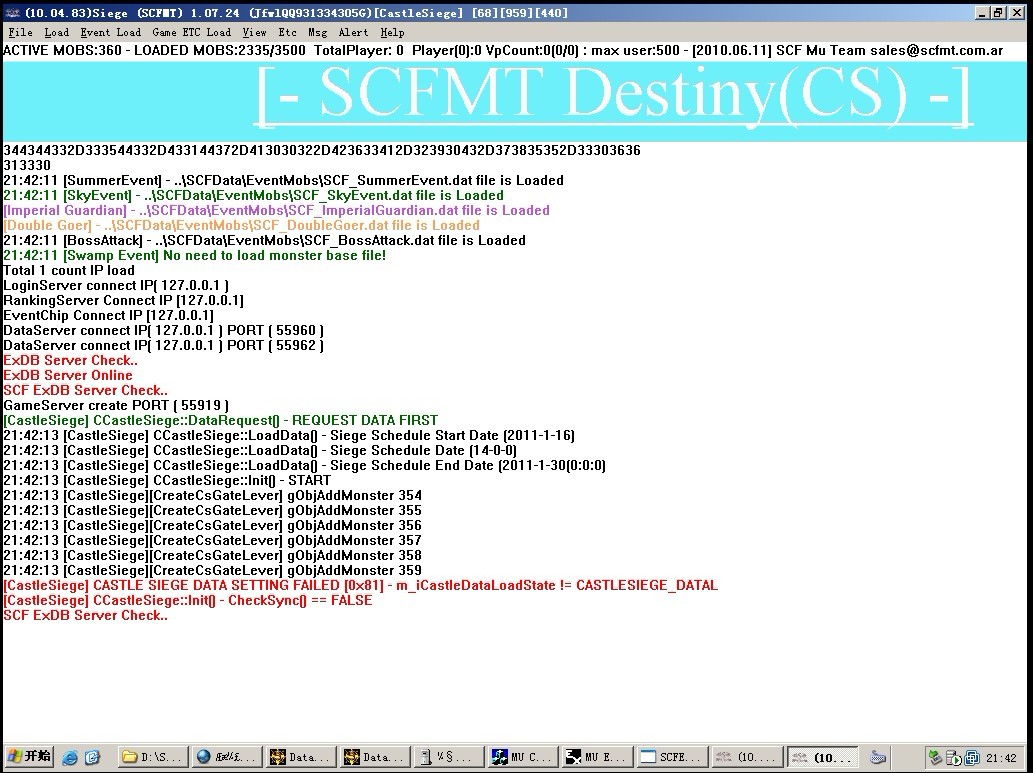Open the Msg menu

[317, 32]
